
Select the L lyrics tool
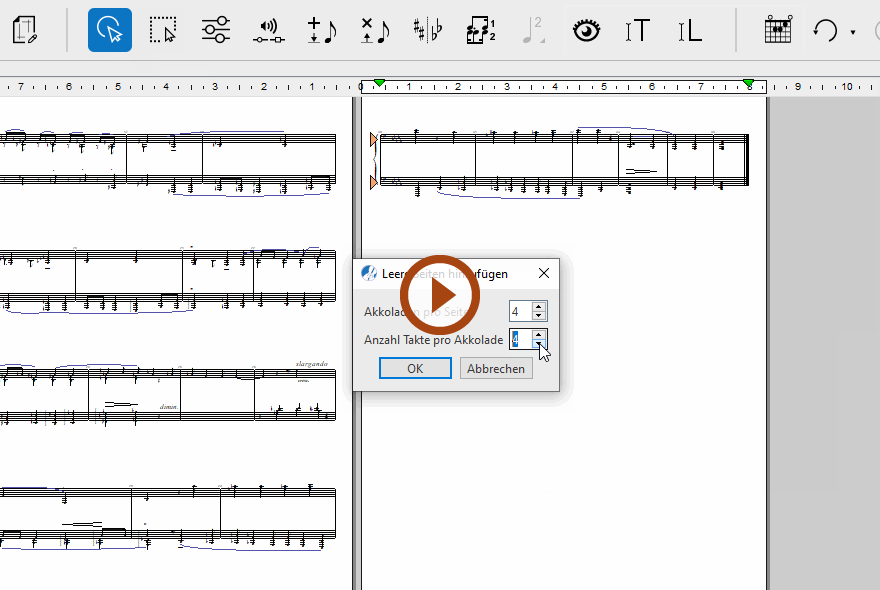(689, 30)
